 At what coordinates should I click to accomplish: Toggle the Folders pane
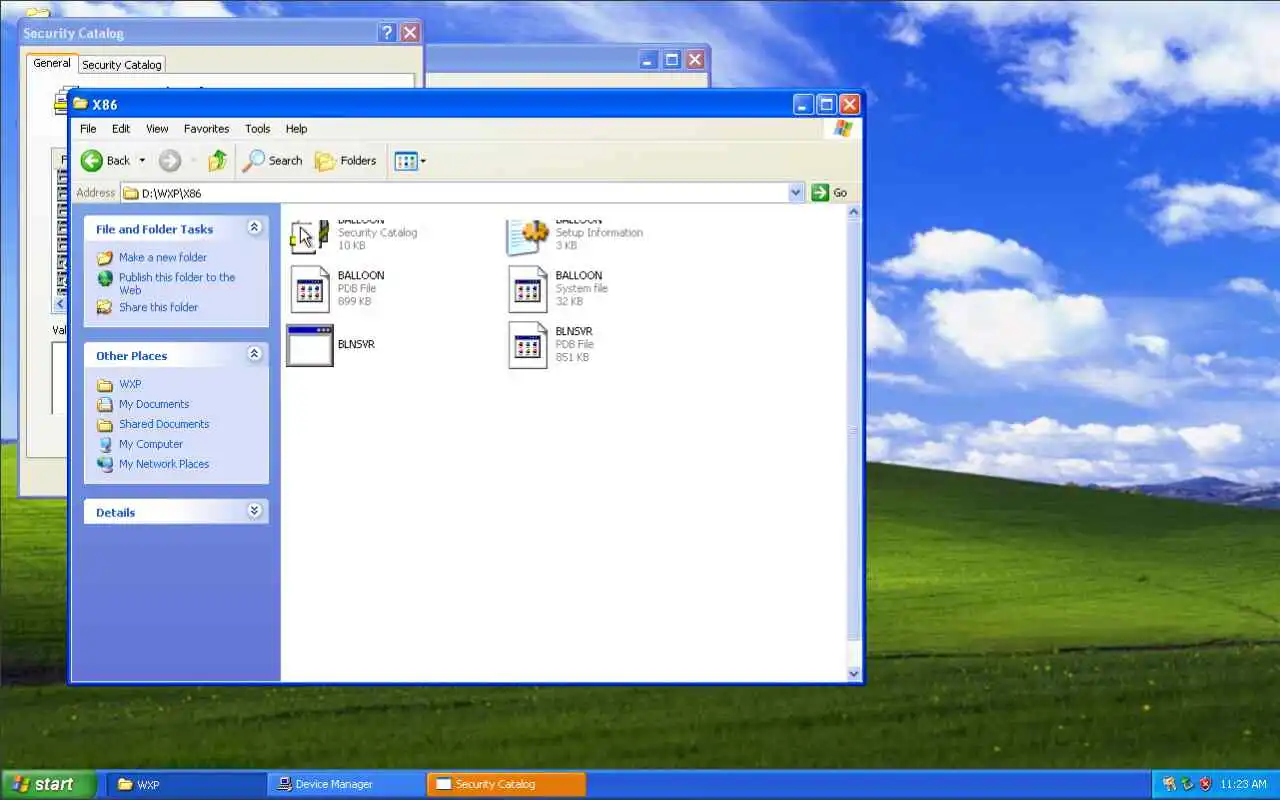pos(345,160)
